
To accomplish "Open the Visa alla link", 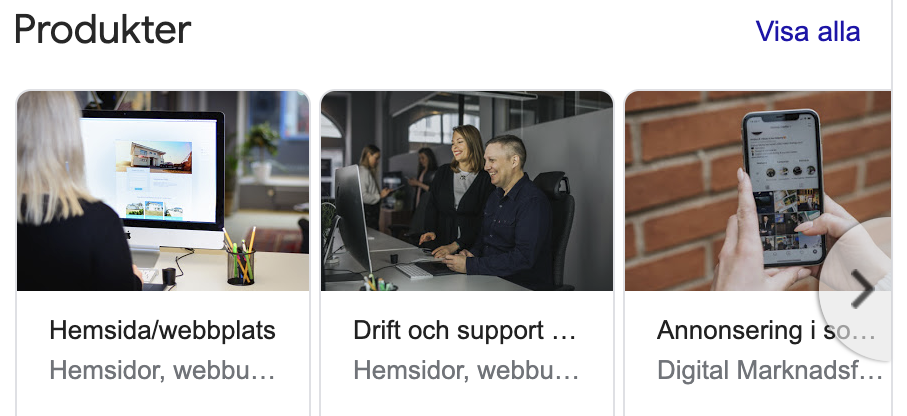I will click(x=808, y=31).
